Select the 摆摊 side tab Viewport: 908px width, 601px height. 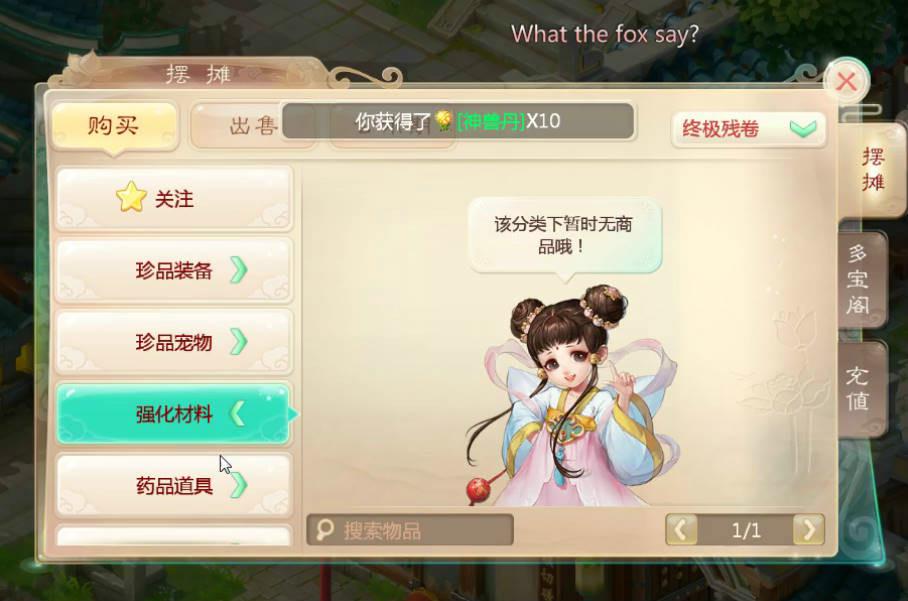pos(872,169)
